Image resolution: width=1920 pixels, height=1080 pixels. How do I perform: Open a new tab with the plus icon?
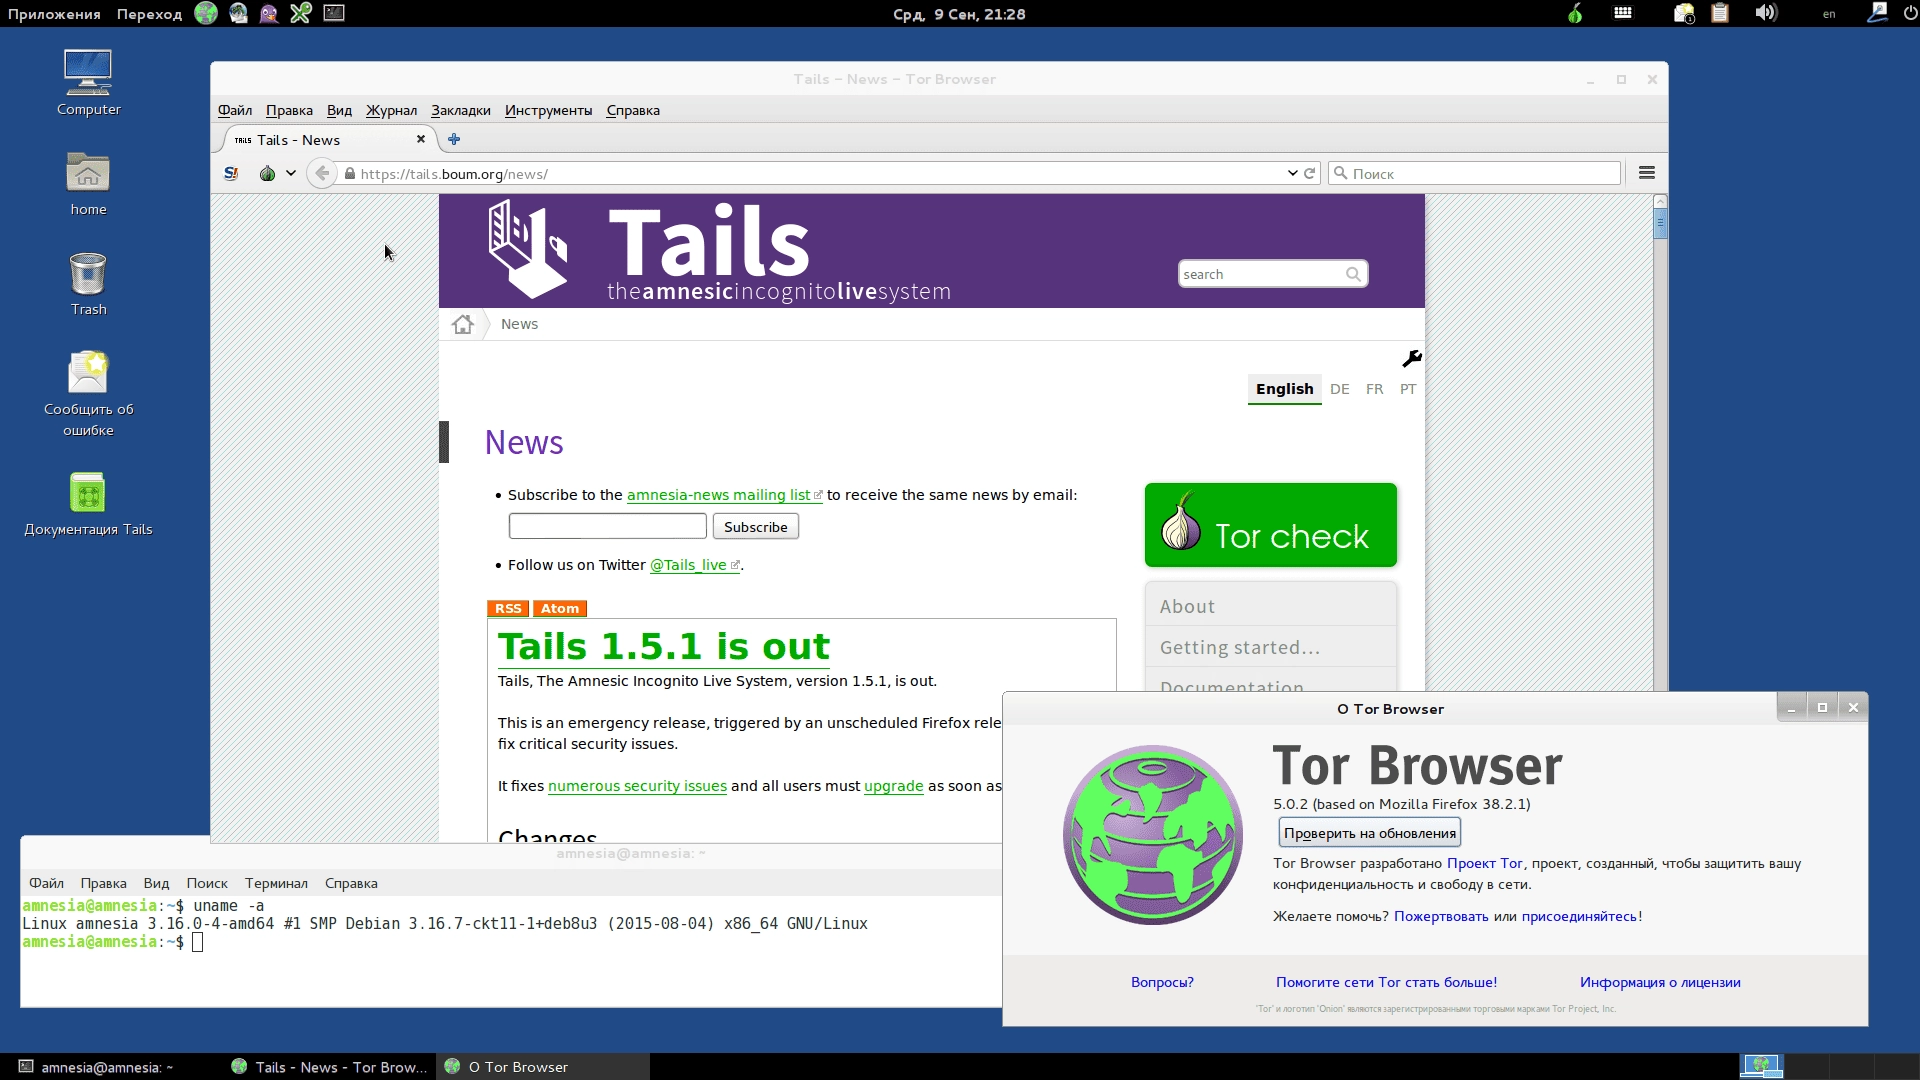click(x=454, y=140)
